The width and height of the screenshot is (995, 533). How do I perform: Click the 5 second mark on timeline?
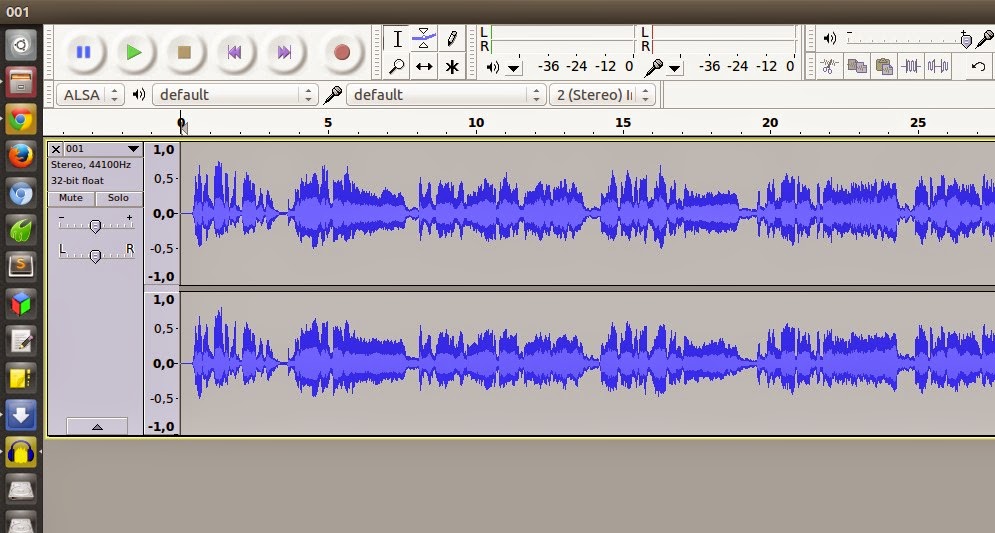pos(328,122)
